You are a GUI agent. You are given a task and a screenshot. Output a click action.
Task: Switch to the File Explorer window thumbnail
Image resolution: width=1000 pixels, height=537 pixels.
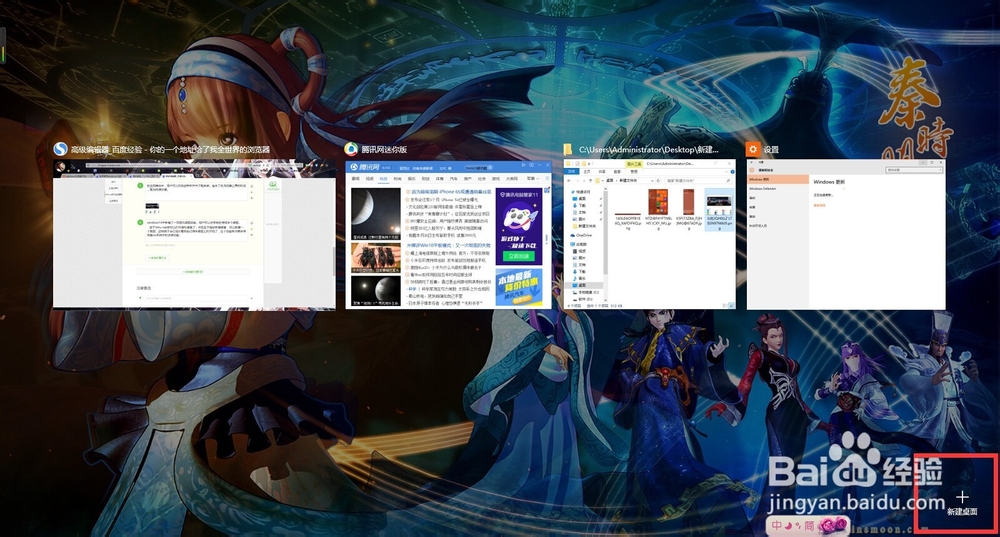point(649,234)
